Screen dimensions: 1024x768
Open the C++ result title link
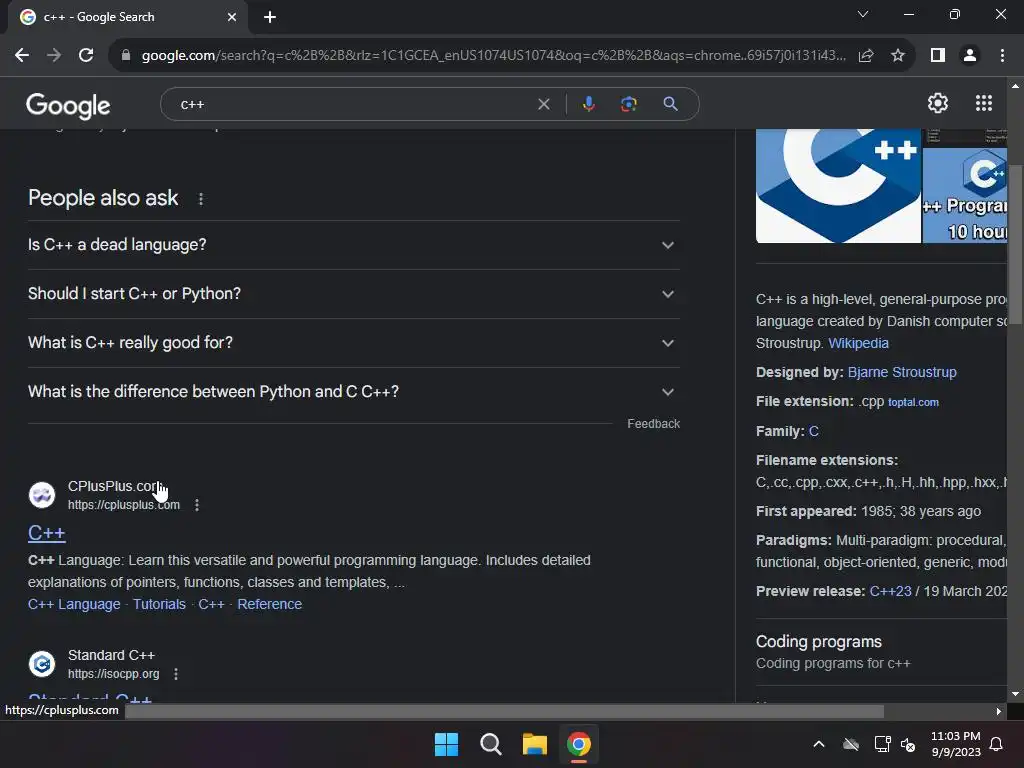click(x=47, y=533)
